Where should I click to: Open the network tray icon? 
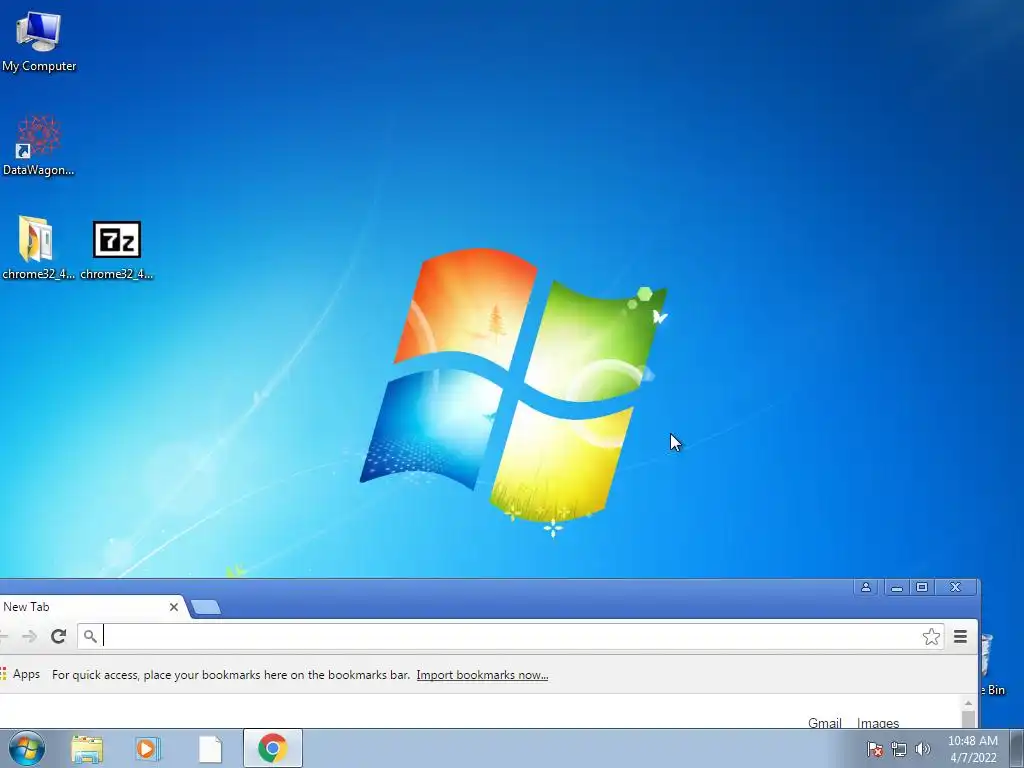(x=899, y=749)
